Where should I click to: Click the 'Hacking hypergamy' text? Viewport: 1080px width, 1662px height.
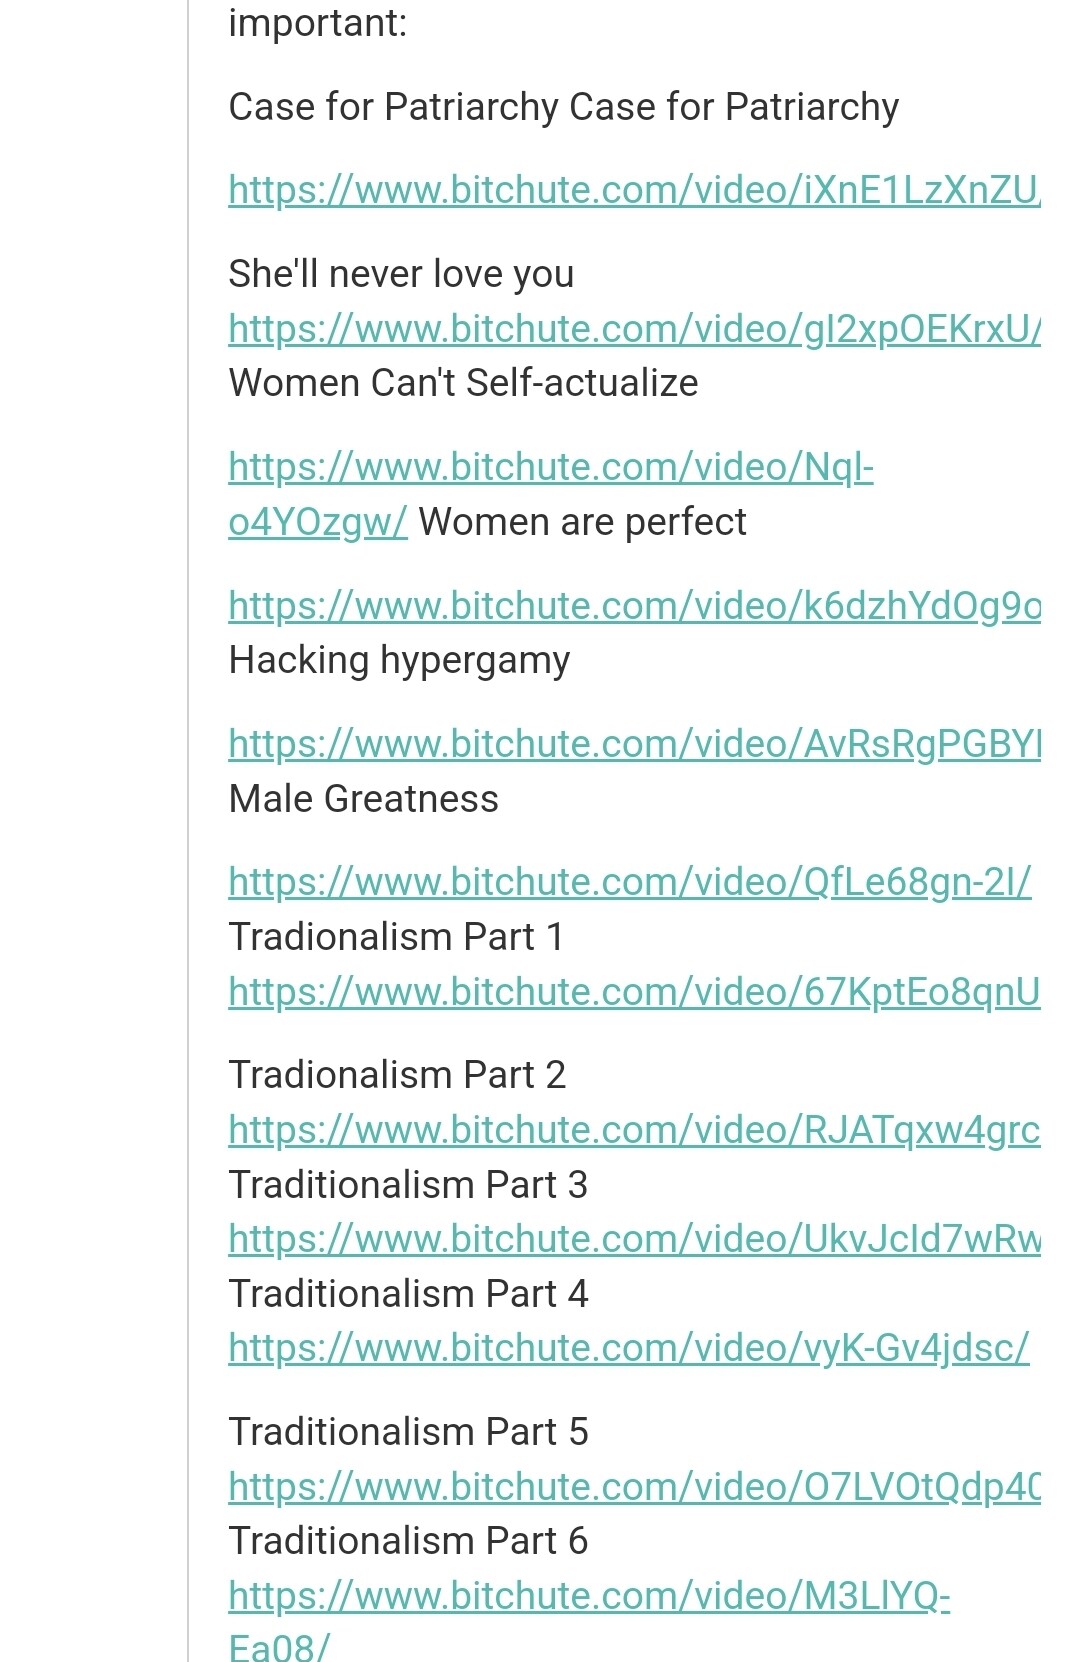pos(399,660)
